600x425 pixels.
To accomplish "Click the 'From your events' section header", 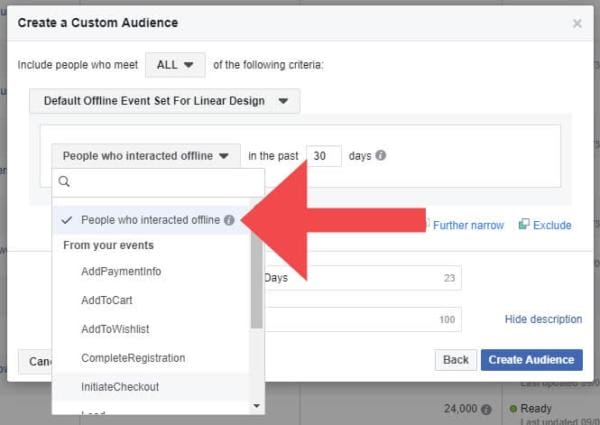I will 108,245.
